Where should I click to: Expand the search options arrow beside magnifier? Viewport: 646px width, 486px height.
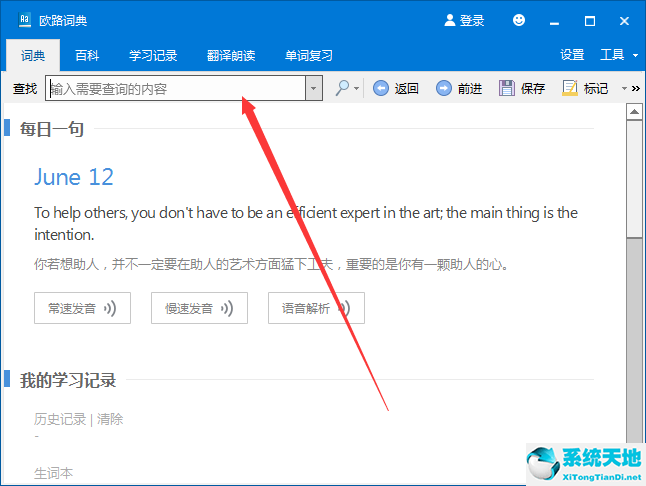tap(356, 88)
